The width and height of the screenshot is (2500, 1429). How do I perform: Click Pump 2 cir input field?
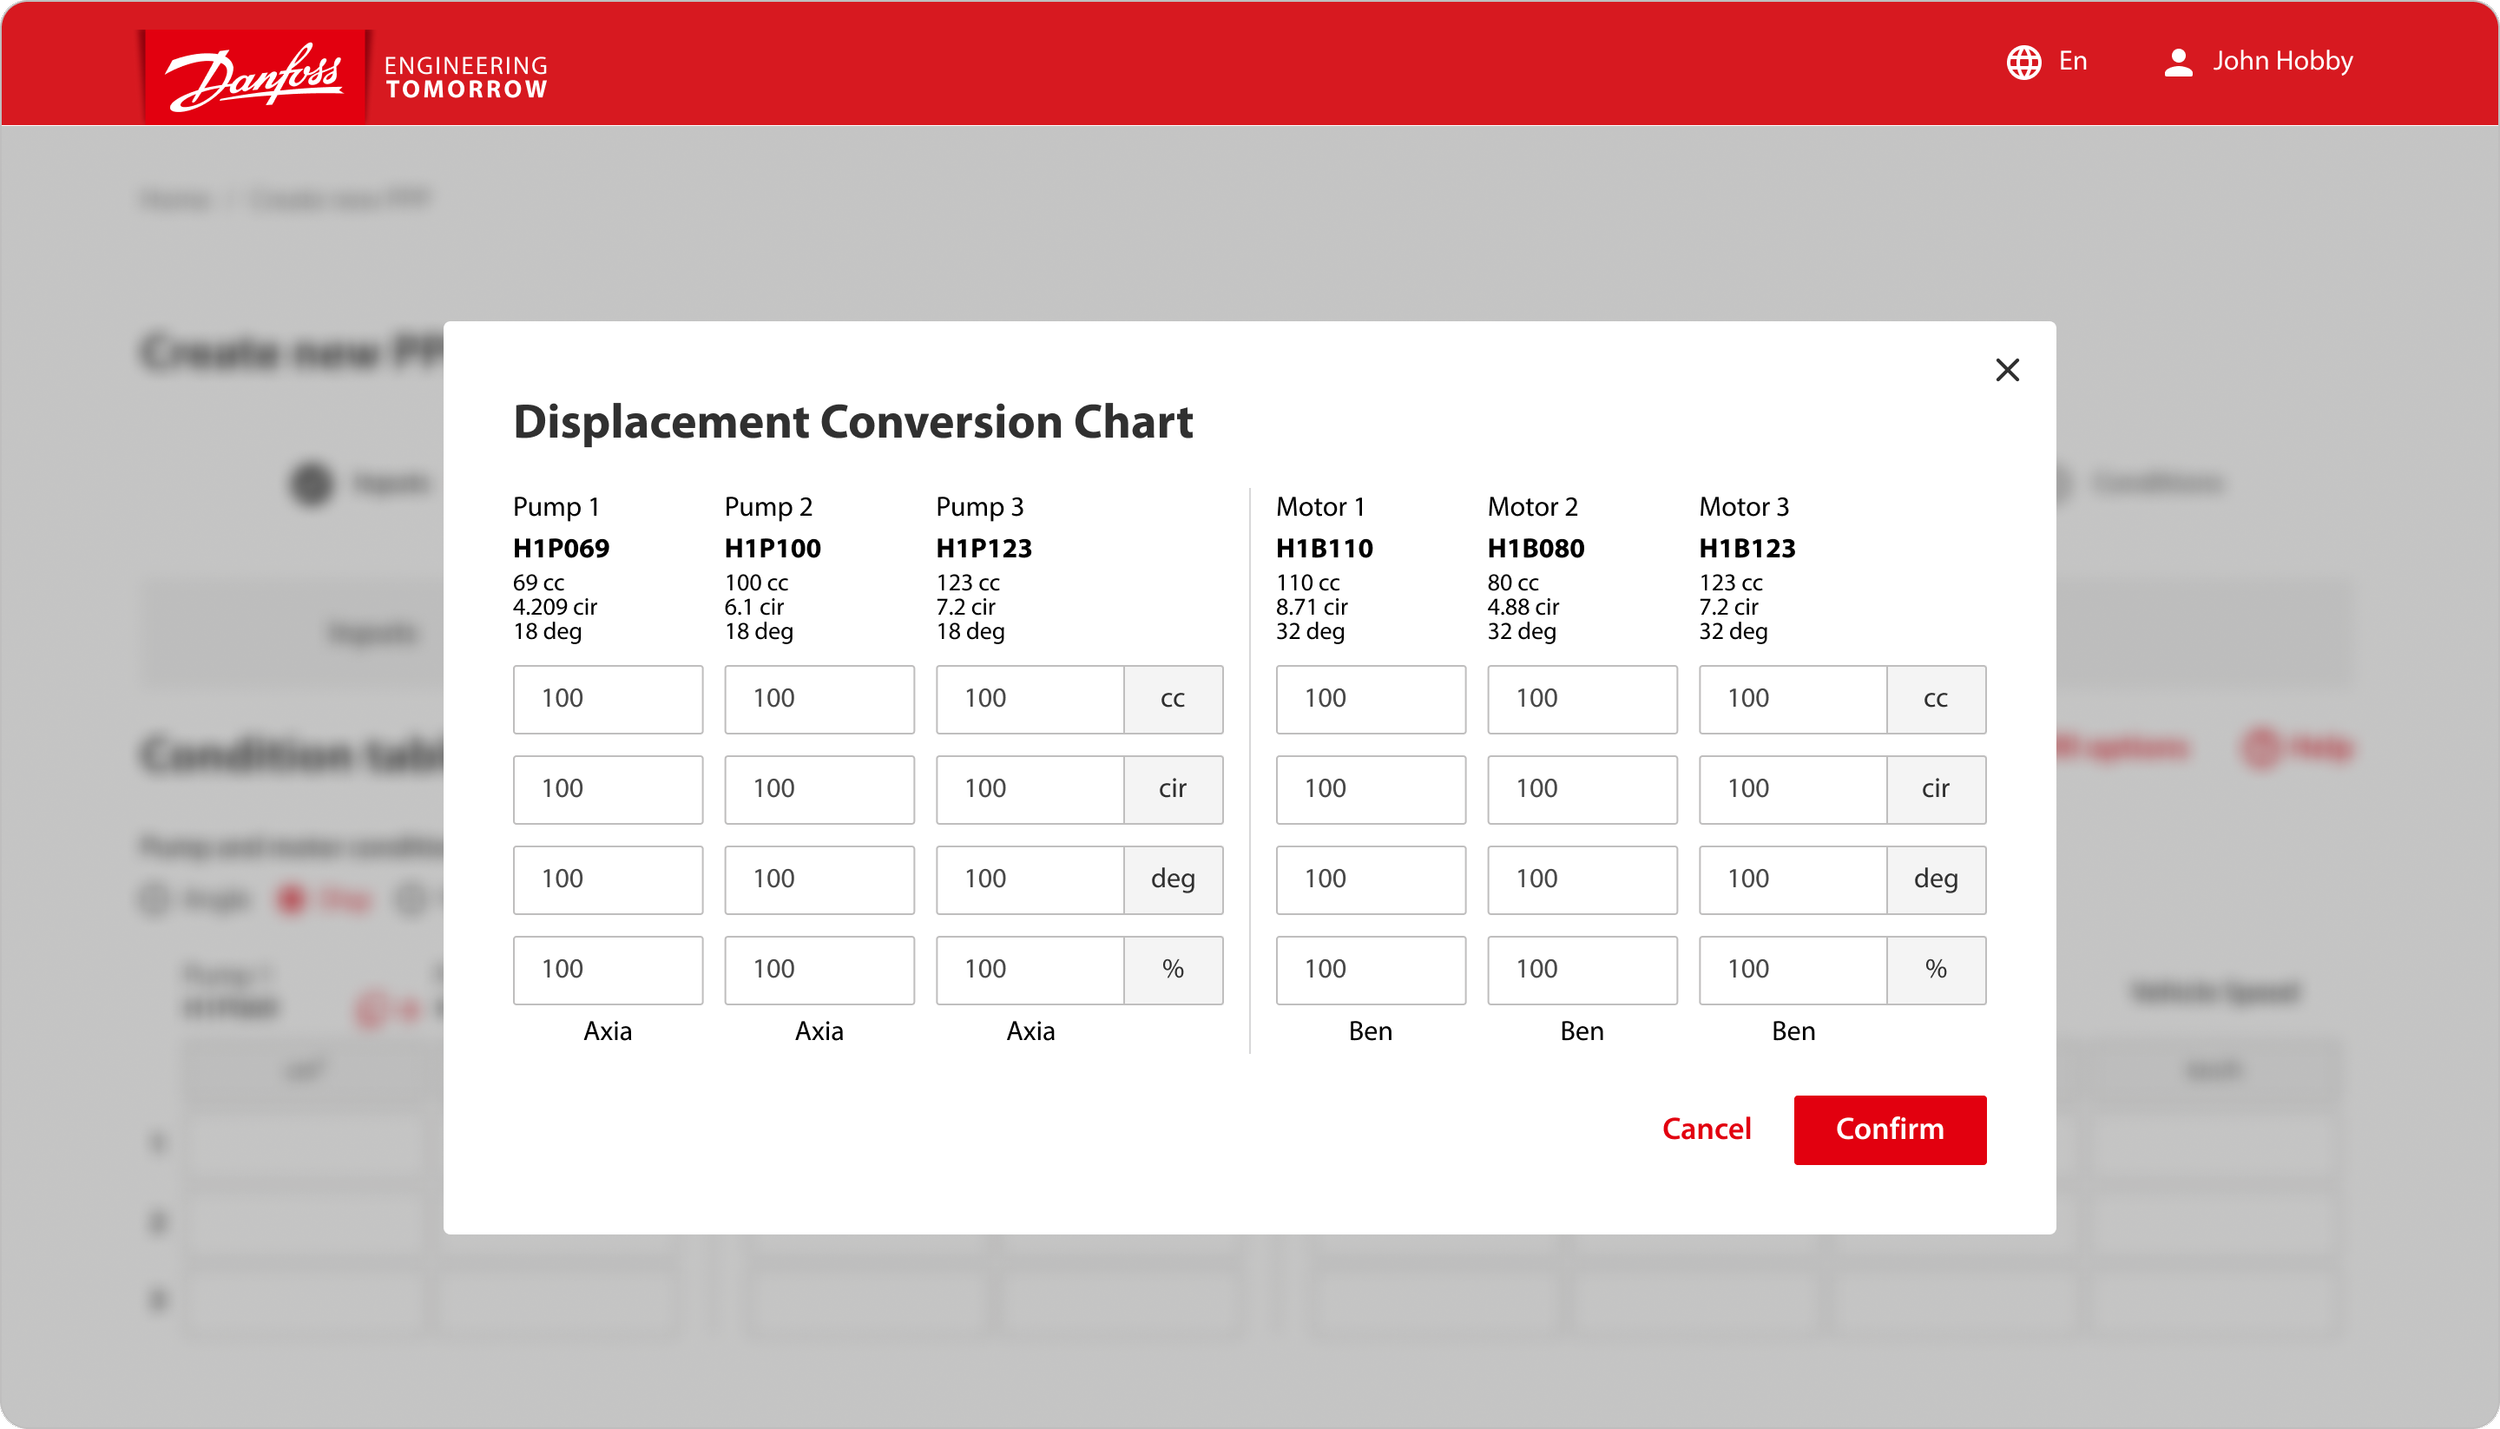[818, 789]
